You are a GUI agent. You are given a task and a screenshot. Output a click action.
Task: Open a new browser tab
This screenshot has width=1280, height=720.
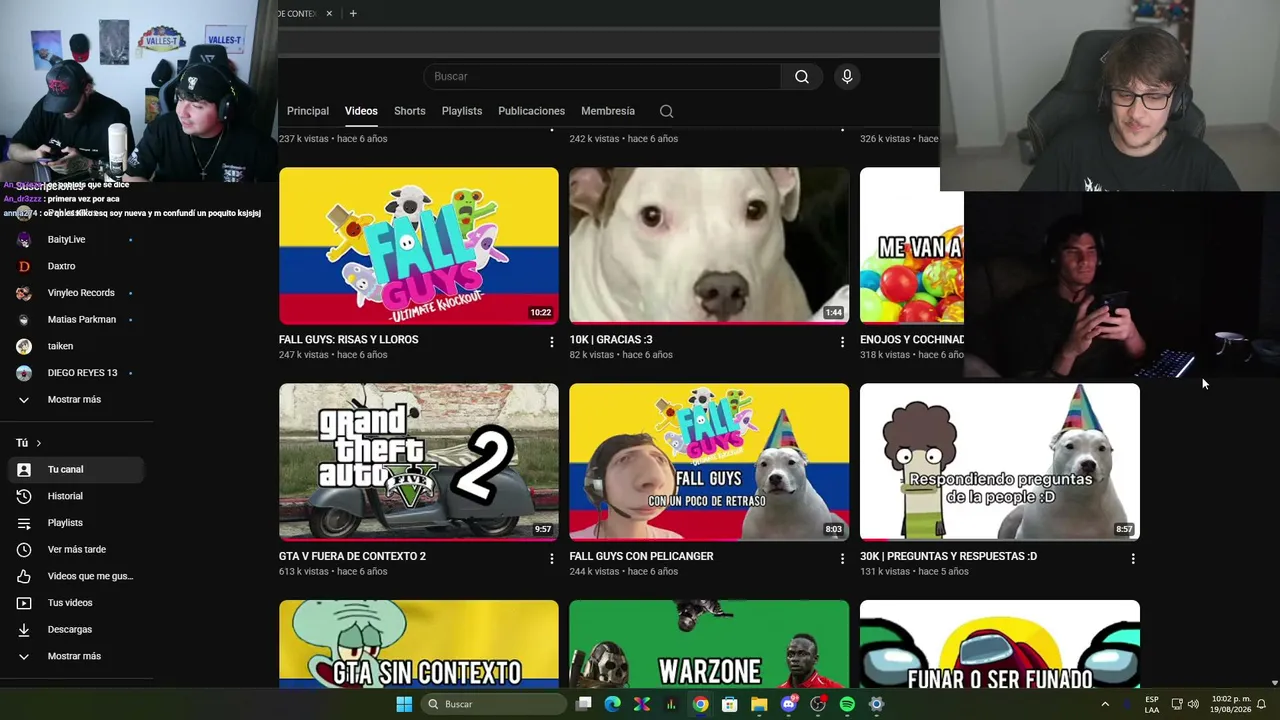(x=353, y=13)
